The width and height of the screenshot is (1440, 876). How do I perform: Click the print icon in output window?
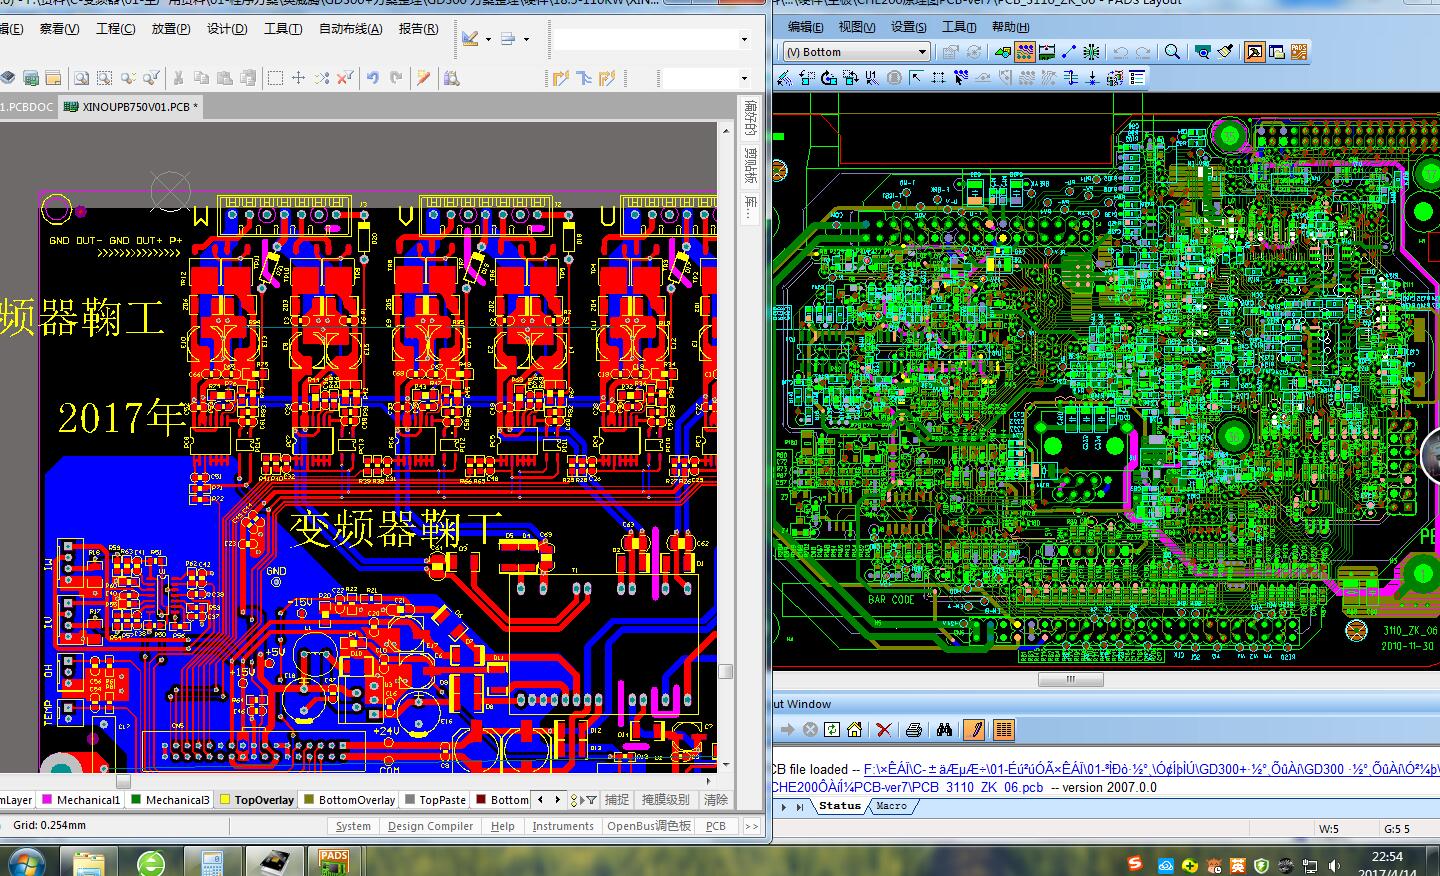point(913,730)
